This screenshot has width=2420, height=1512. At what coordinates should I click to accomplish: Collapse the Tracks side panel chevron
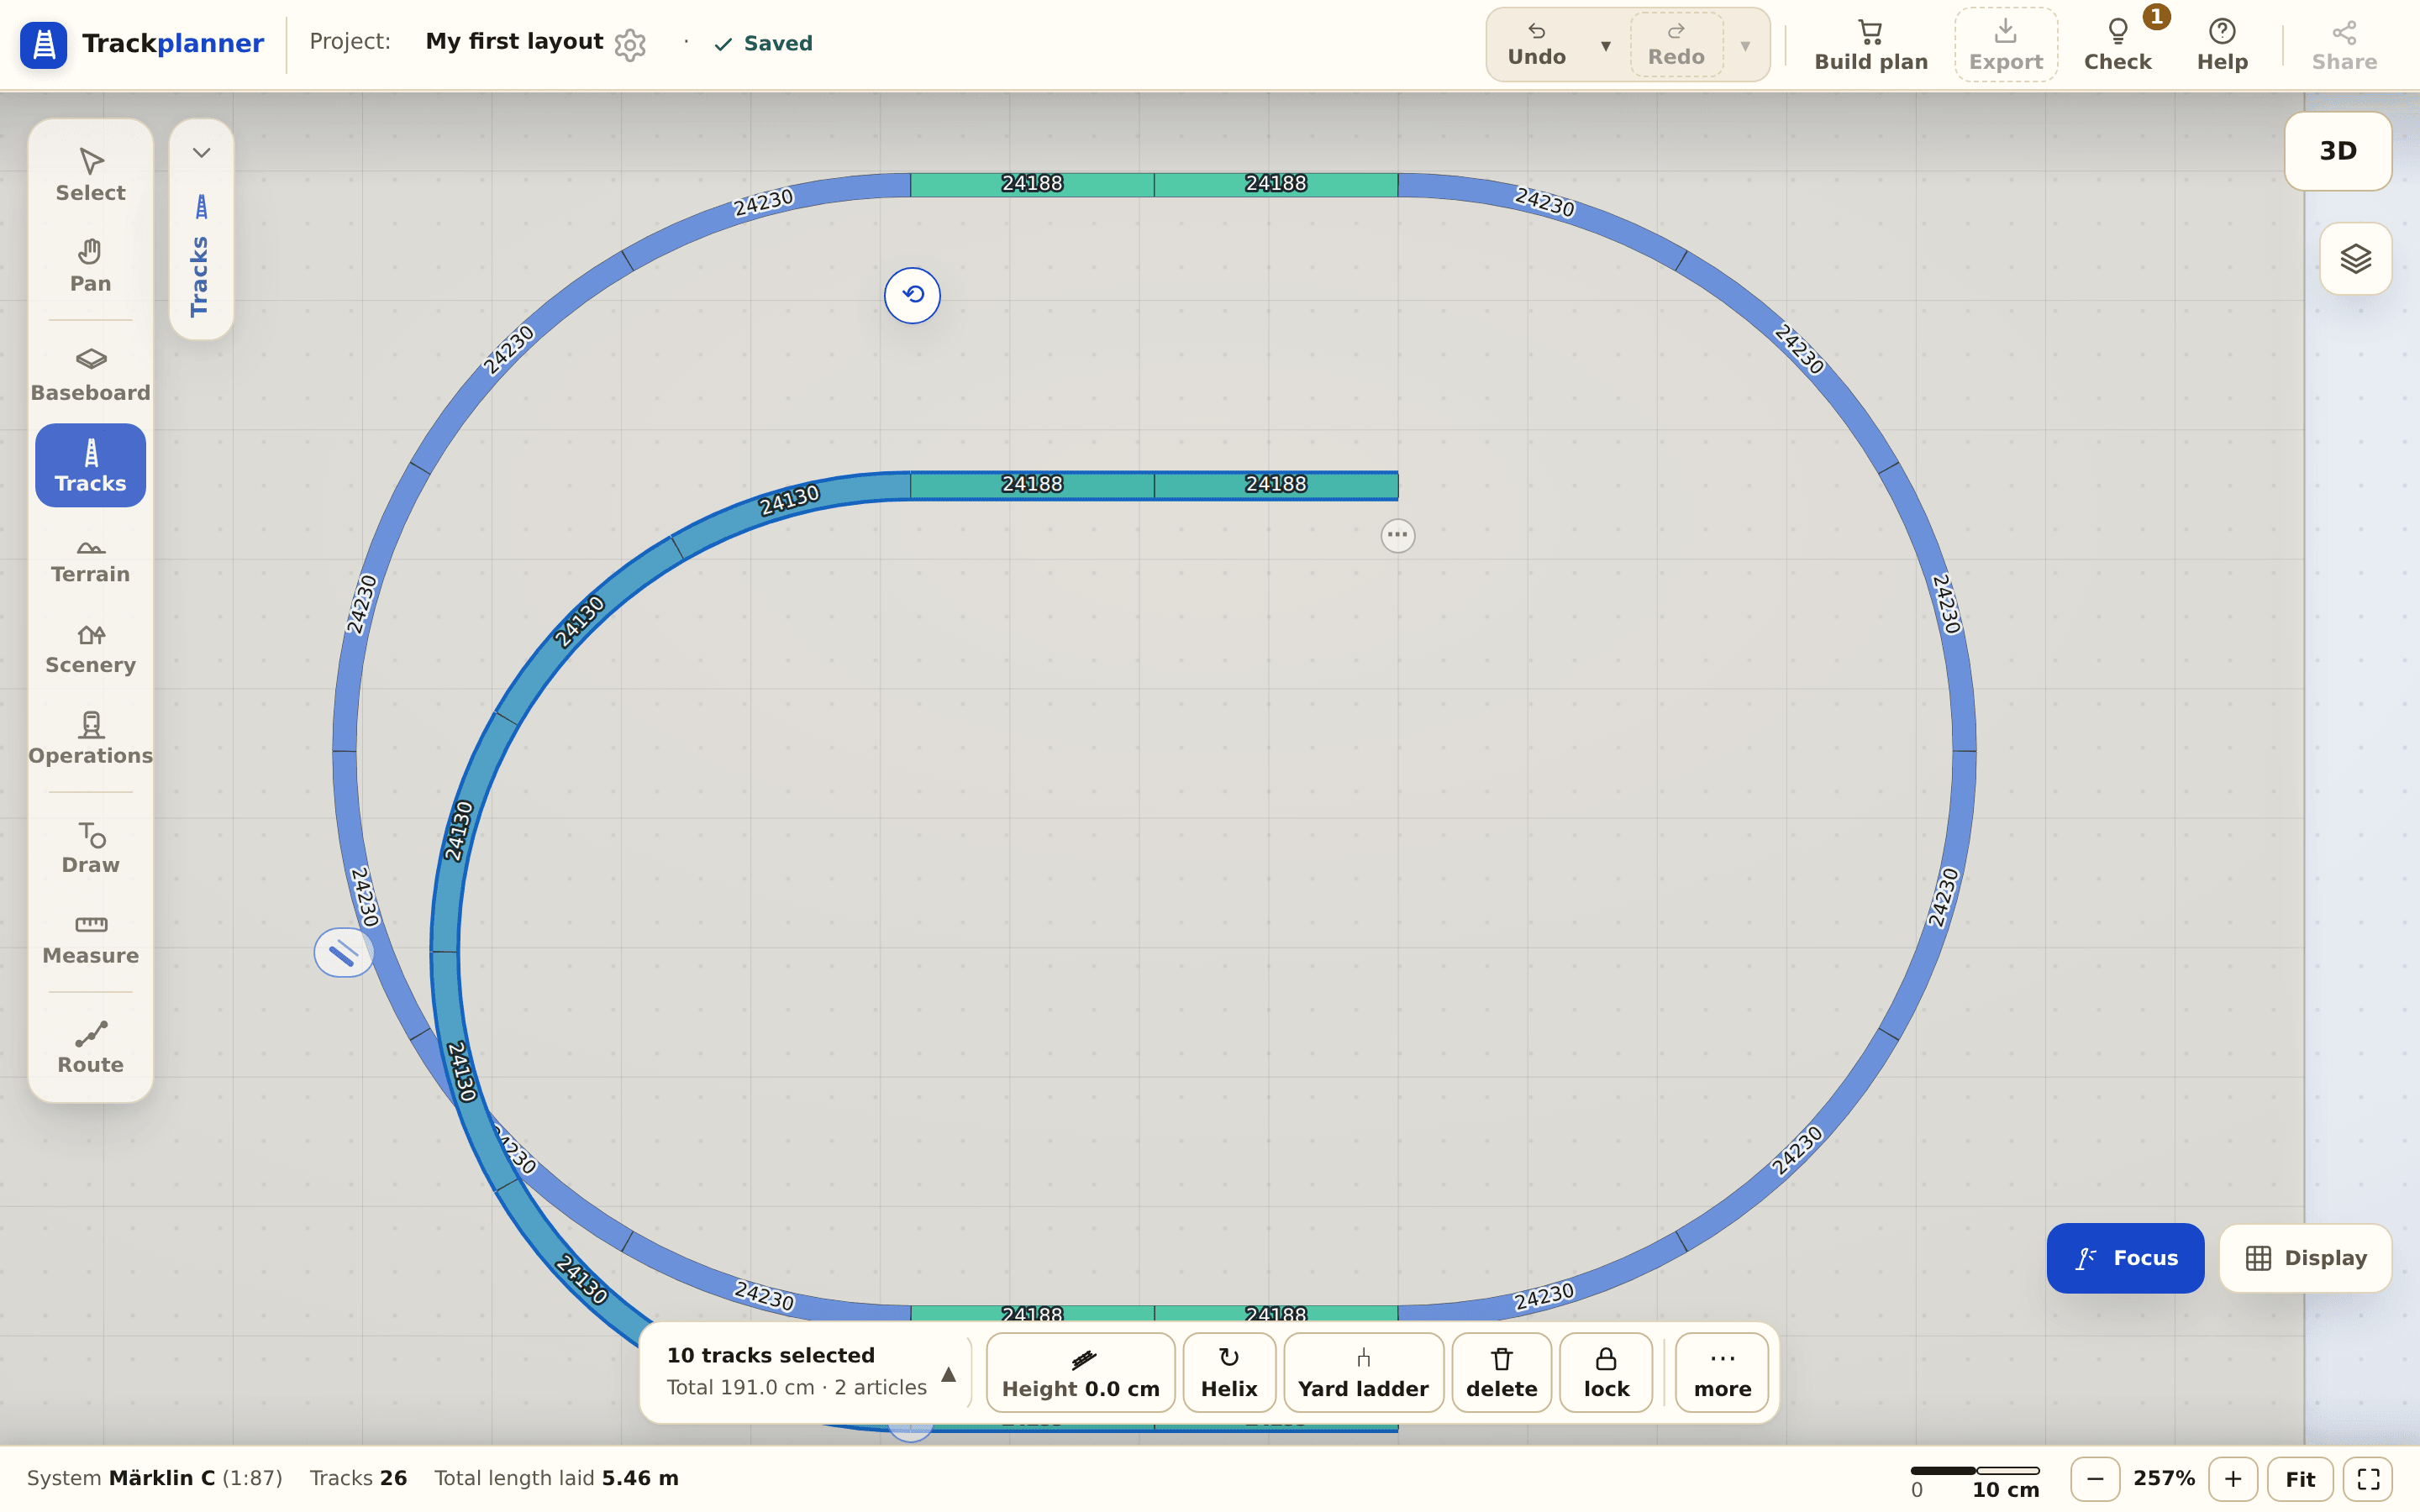(202, 153)
